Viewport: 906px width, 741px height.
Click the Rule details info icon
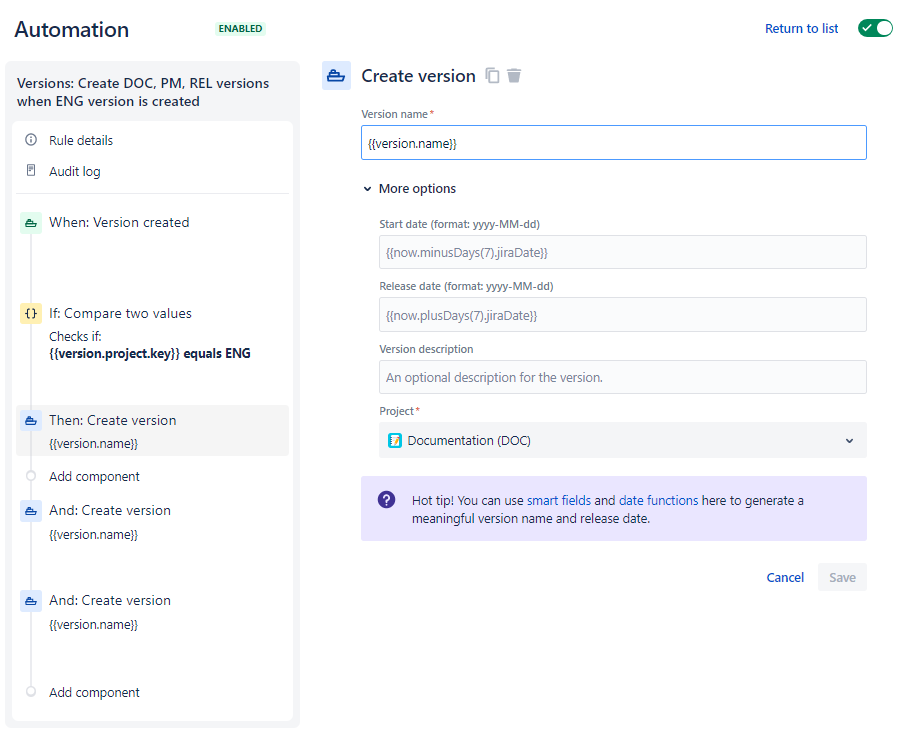[x=31, y=140]
